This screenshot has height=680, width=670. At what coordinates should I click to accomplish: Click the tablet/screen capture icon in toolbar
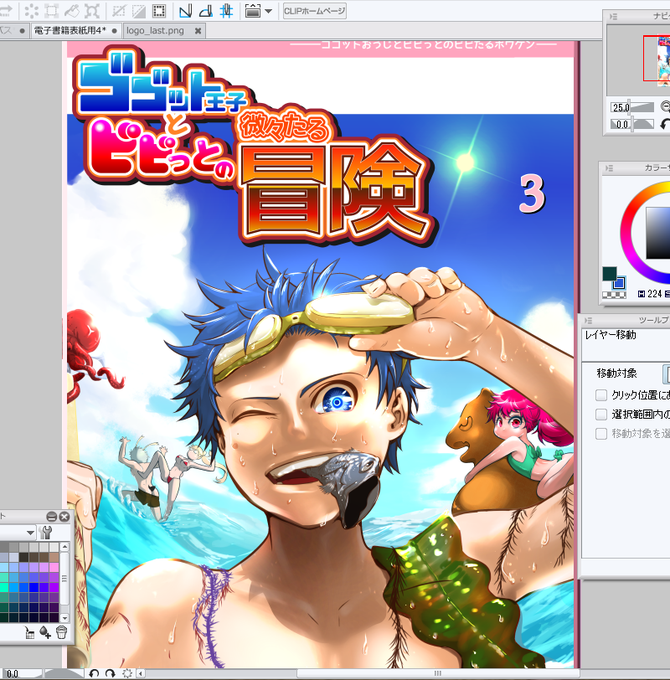point(253,11)
